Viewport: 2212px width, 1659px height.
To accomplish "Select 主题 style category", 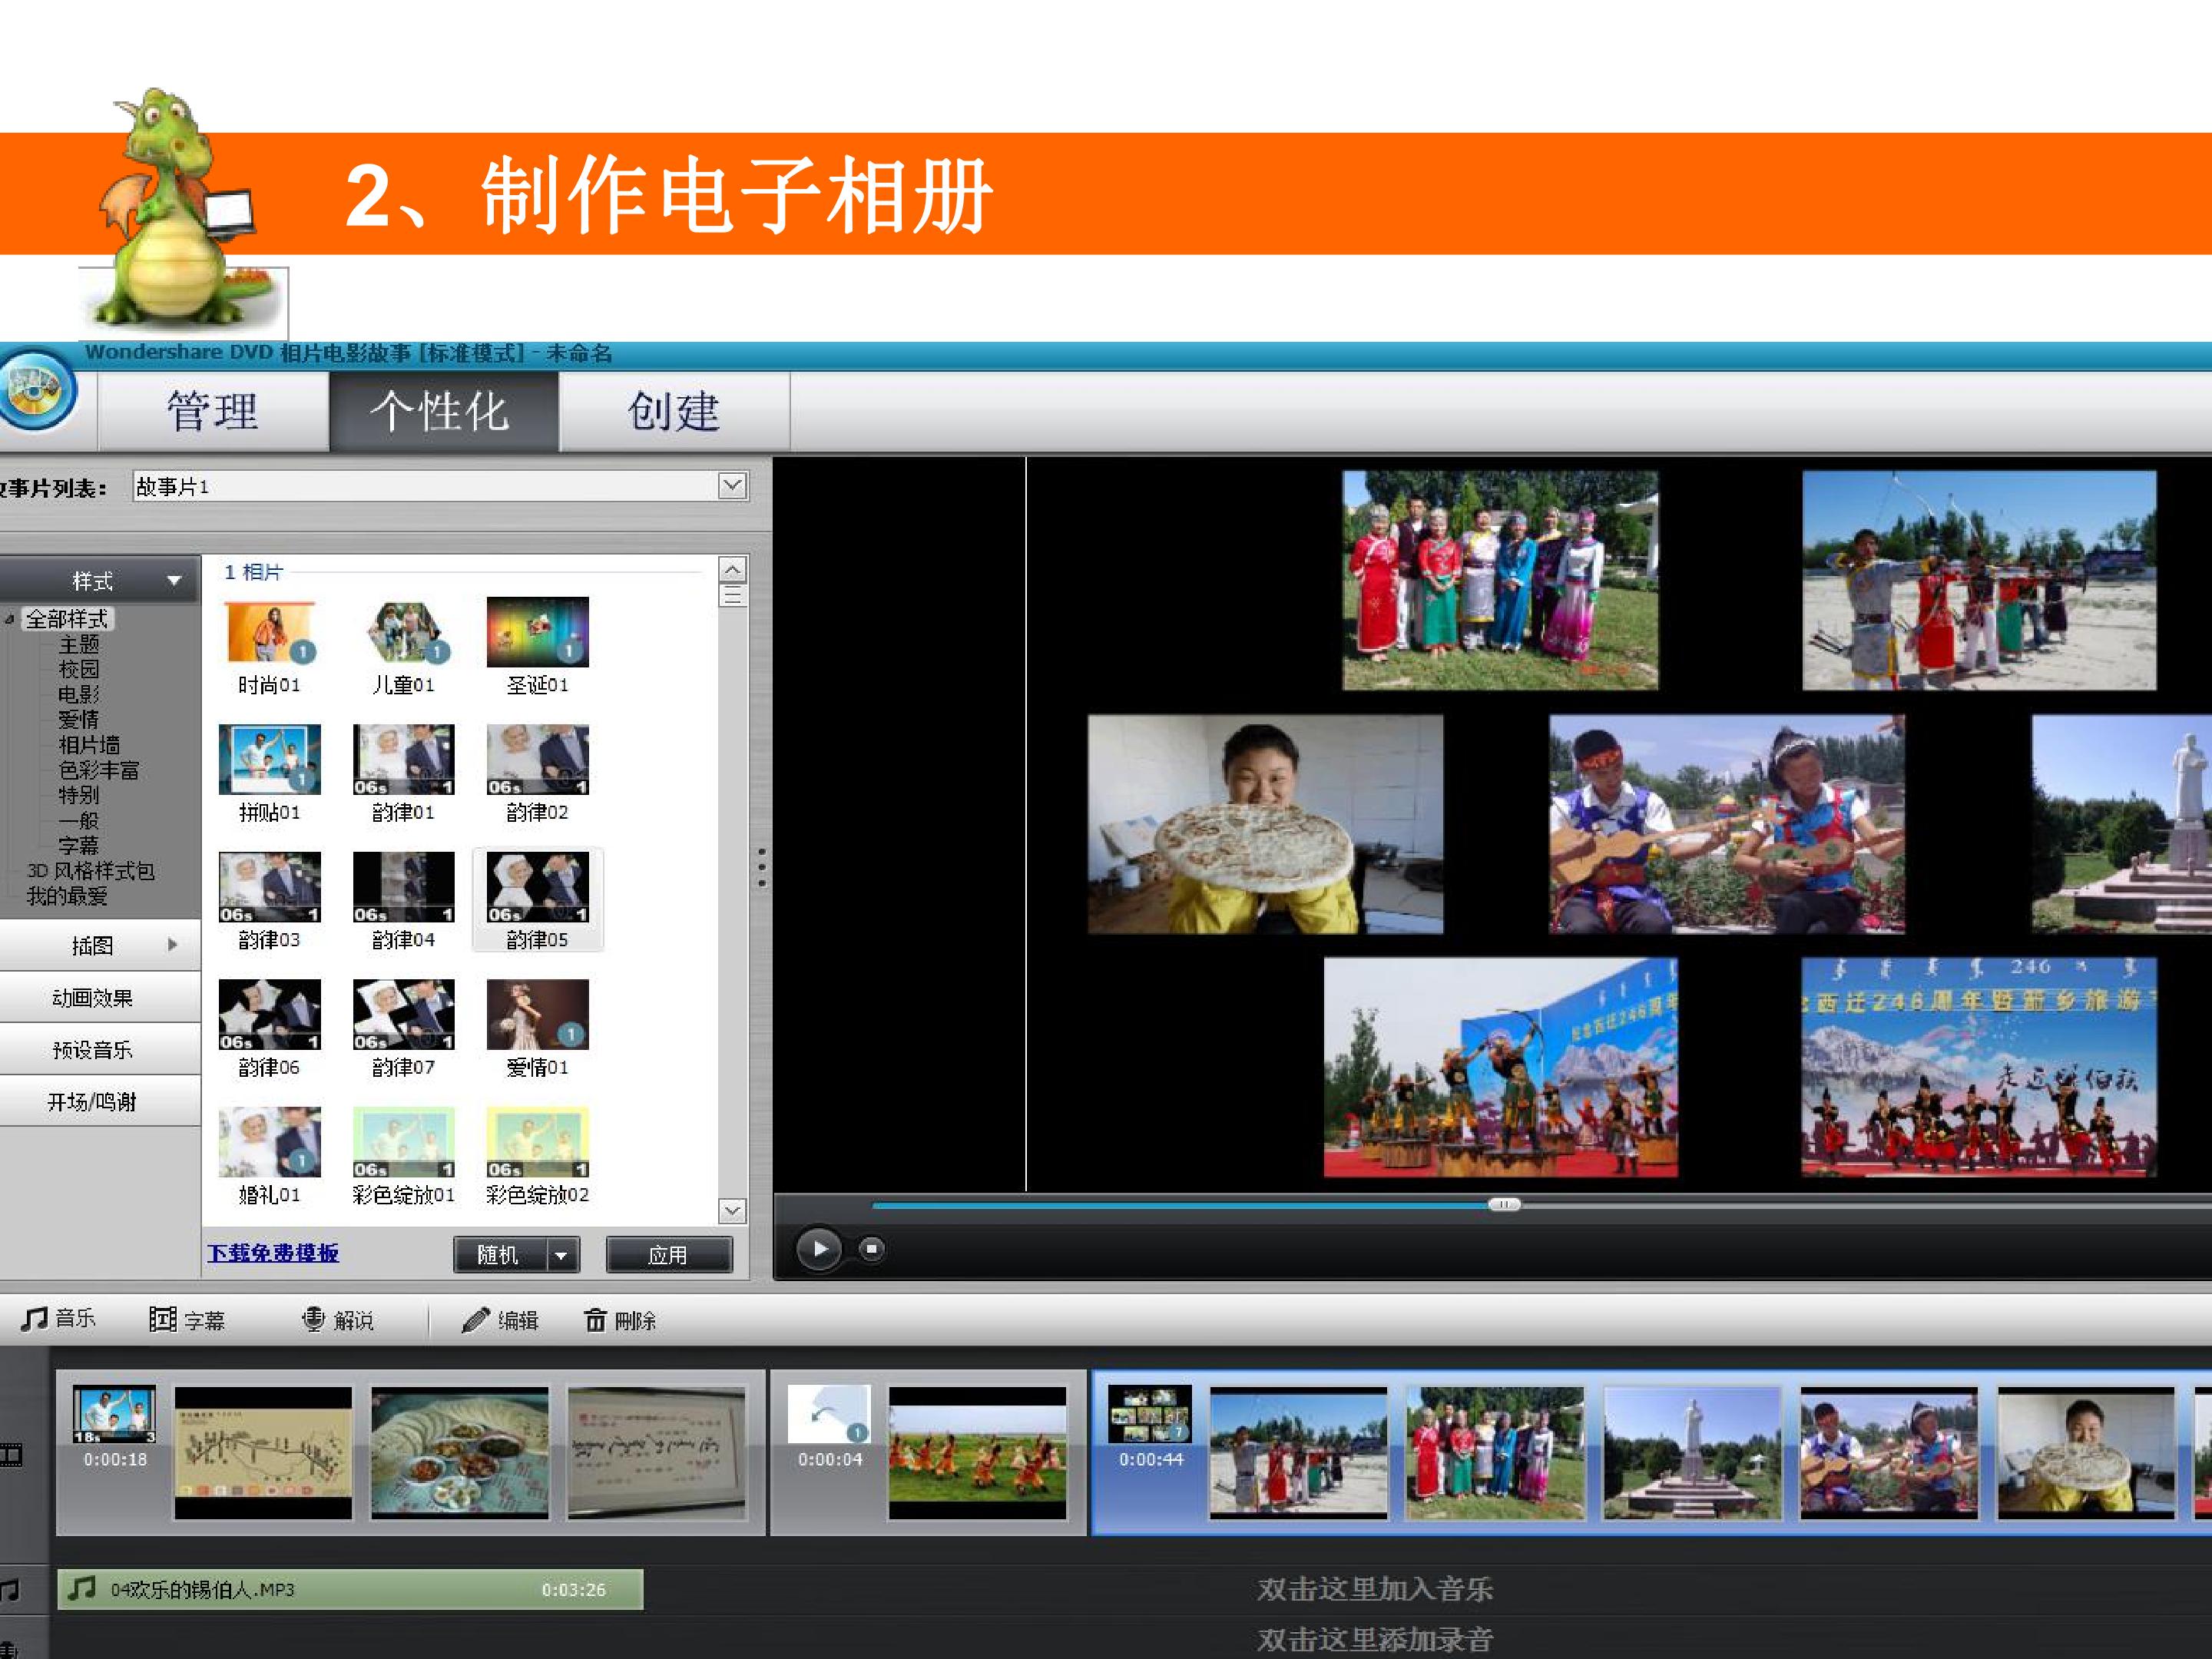I will [x=79, y=645].
